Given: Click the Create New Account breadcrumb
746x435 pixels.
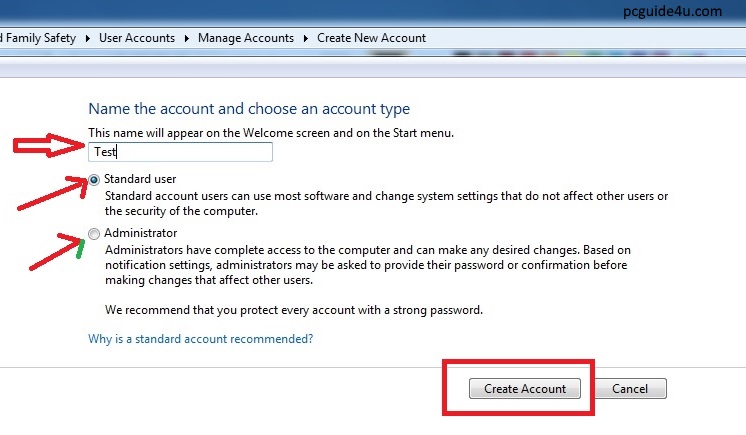Looking at the screenshot, I should (371, 38).
